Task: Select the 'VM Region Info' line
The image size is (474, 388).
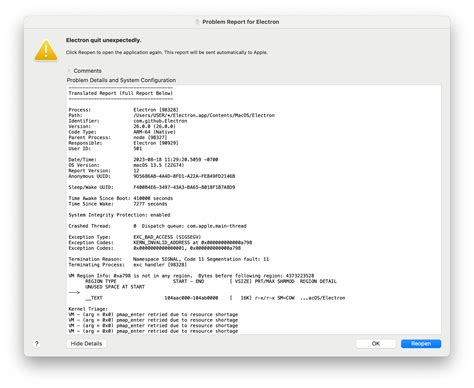Action: 191,276
